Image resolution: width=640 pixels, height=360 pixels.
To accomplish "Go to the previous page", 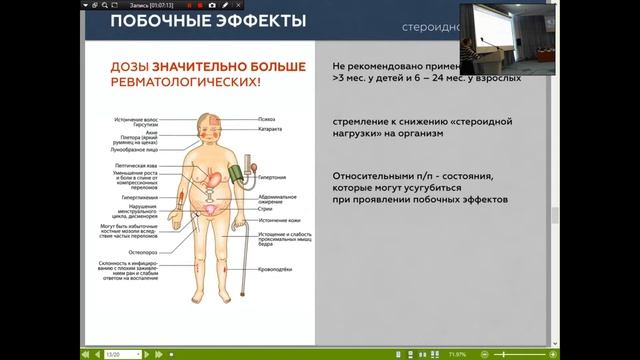I will [97, 355].
